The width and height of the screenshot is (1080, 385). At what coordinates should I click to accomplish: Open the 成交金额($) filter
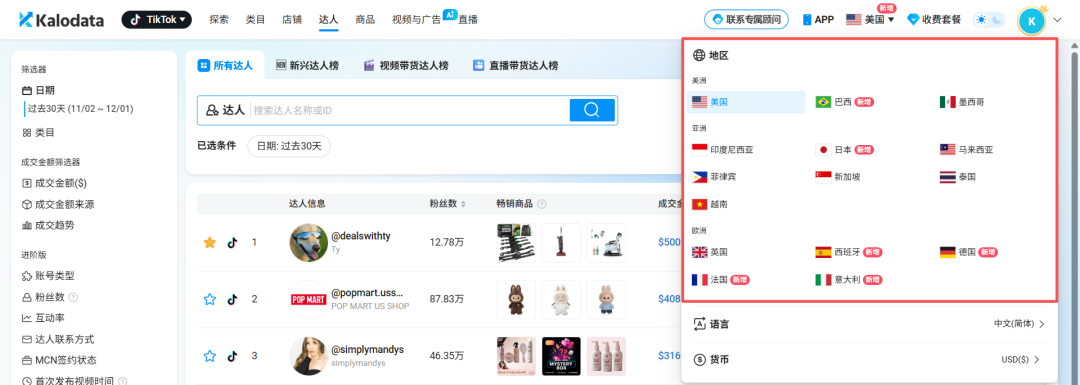click(54, 183)
